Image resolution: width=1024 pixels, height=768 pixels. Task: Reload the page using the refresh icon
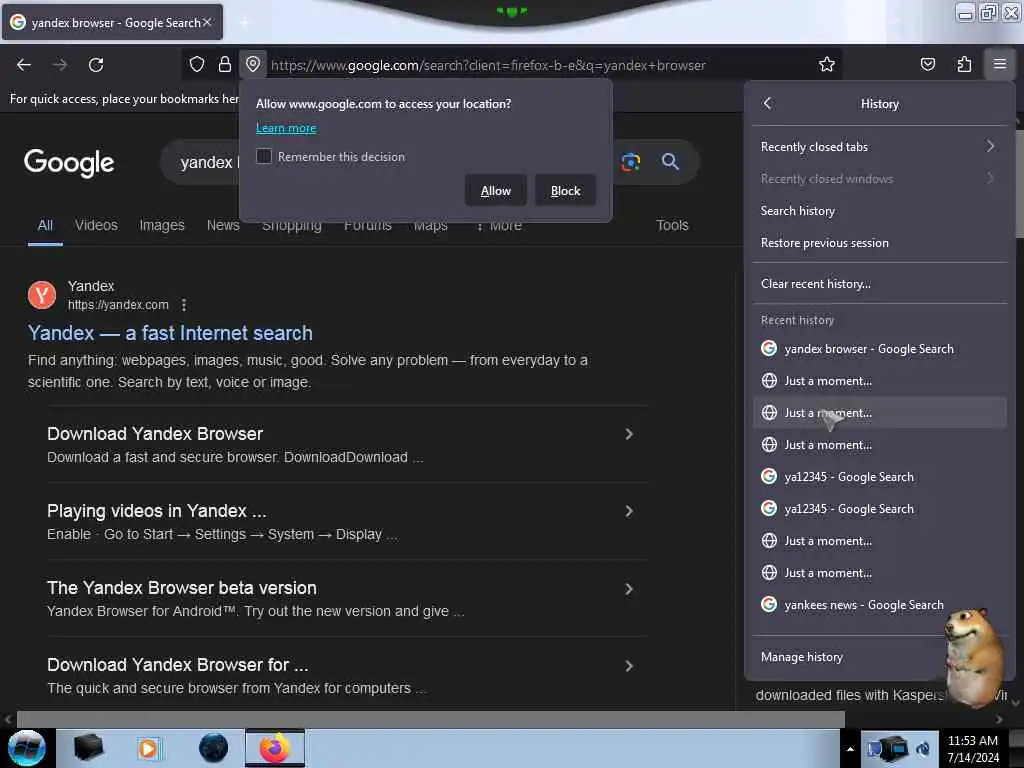coord(96,65)
